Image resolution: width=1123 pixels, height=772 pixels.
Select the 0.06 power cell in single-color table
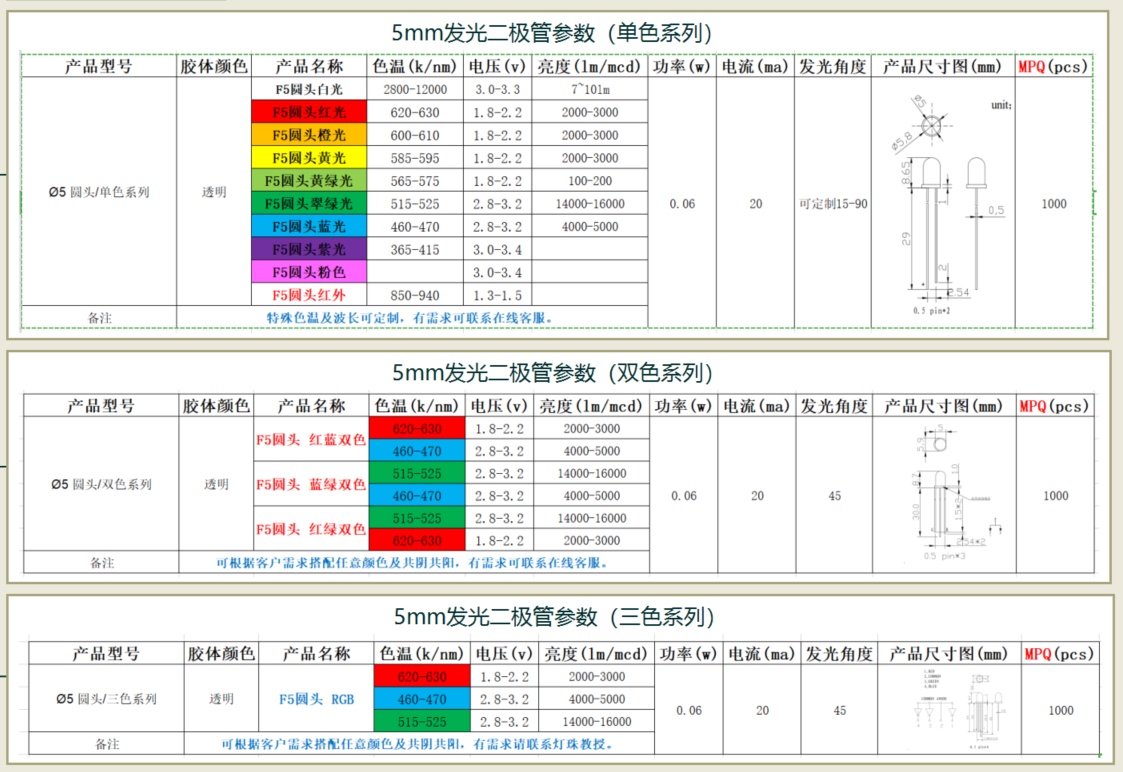[x=682, y=203]
